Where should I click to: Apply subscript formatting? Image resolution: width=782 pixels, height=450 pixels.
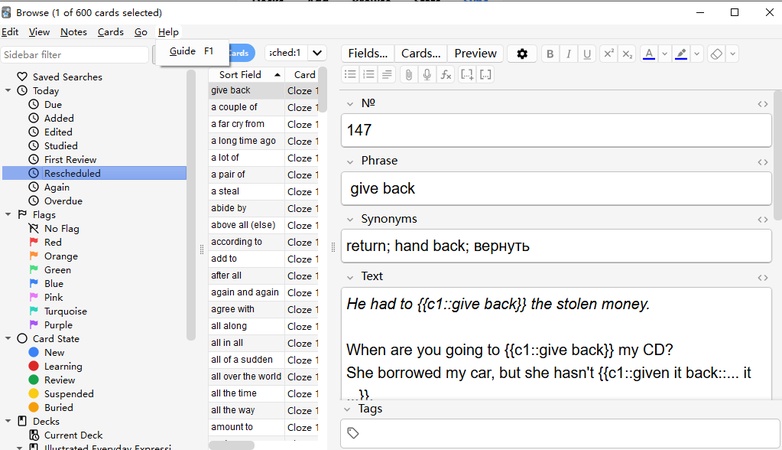tap(627, 54)
